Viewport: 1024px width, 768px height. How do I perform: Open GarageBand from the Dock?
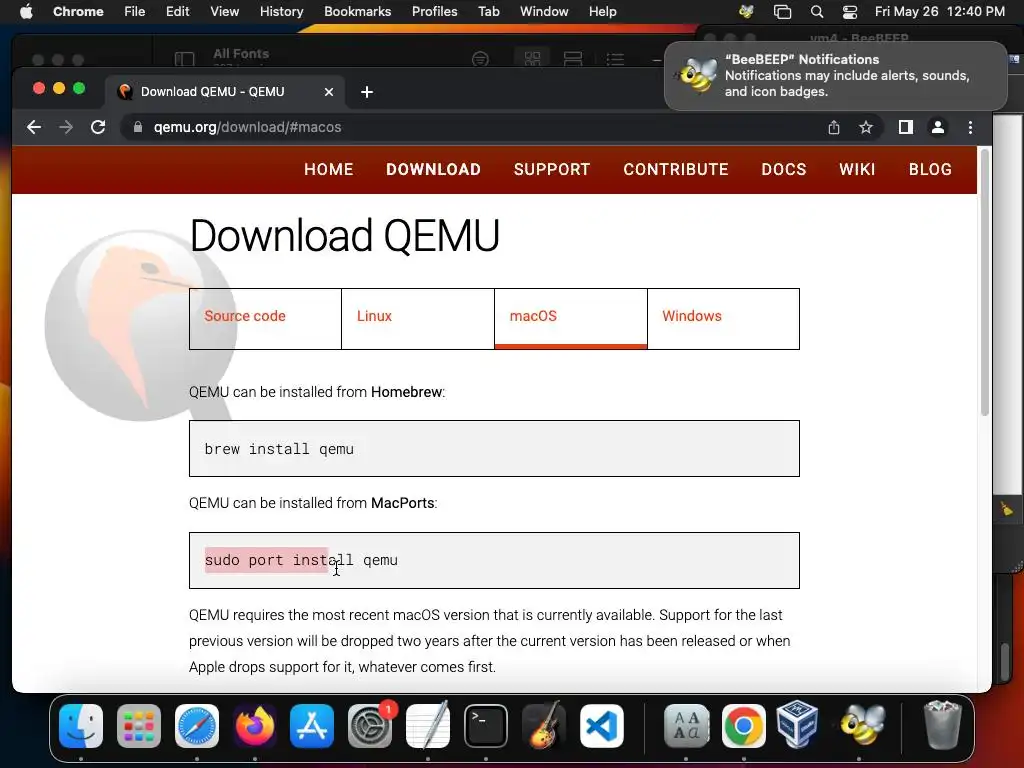point(543,726)
